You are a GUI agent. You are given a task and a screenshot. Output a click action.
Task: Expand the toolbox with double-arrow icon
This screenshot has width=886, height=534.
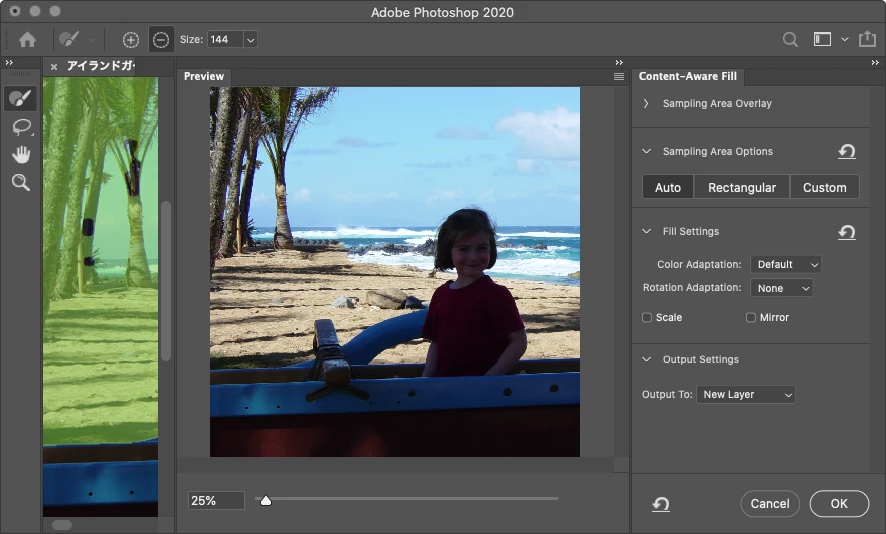pyautogui.click(x=9, y=63)
